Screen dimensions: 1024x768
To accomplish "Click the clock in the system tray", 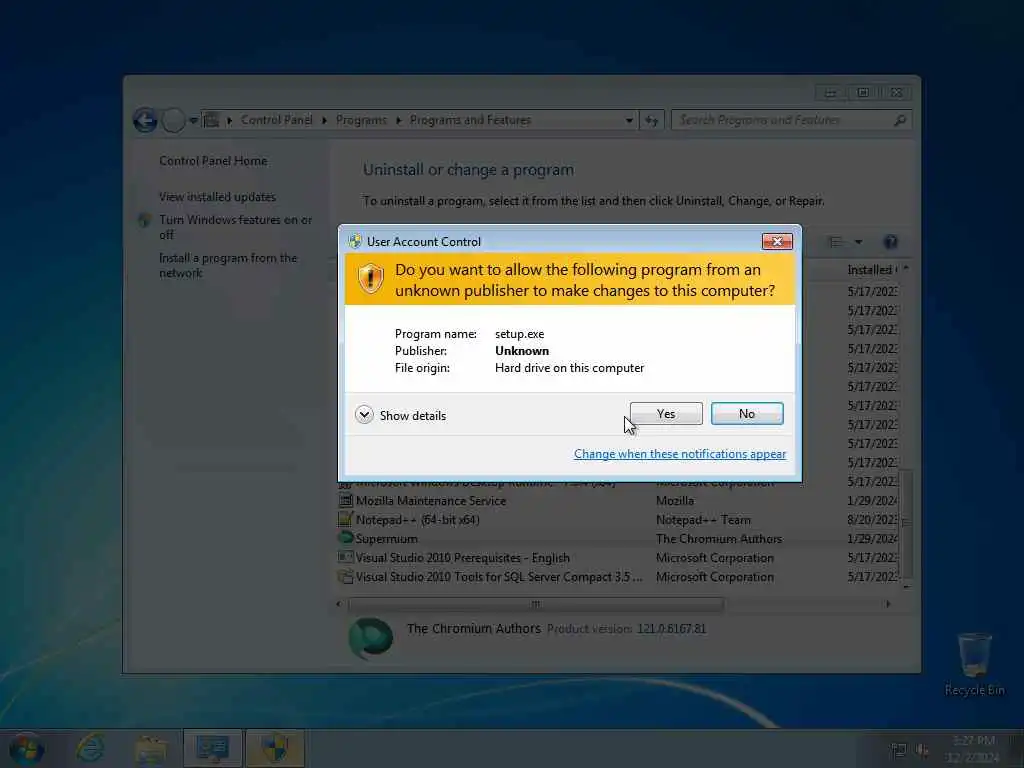I will point(974,749).
